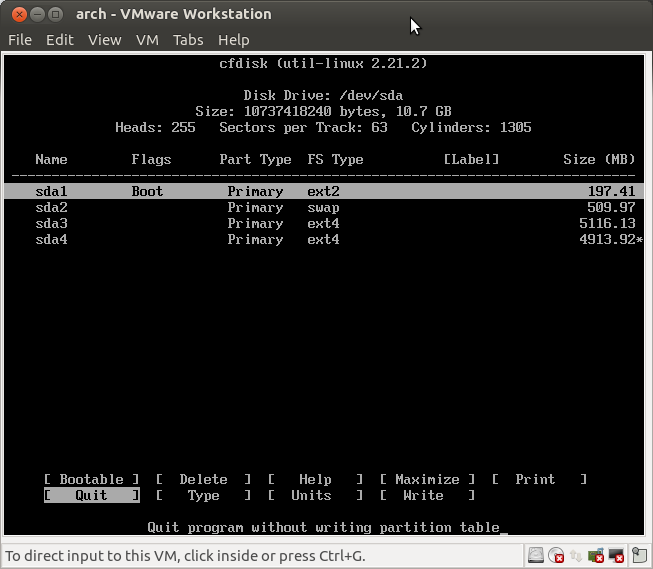Select the Units option in cfdisk

(315, 495)
